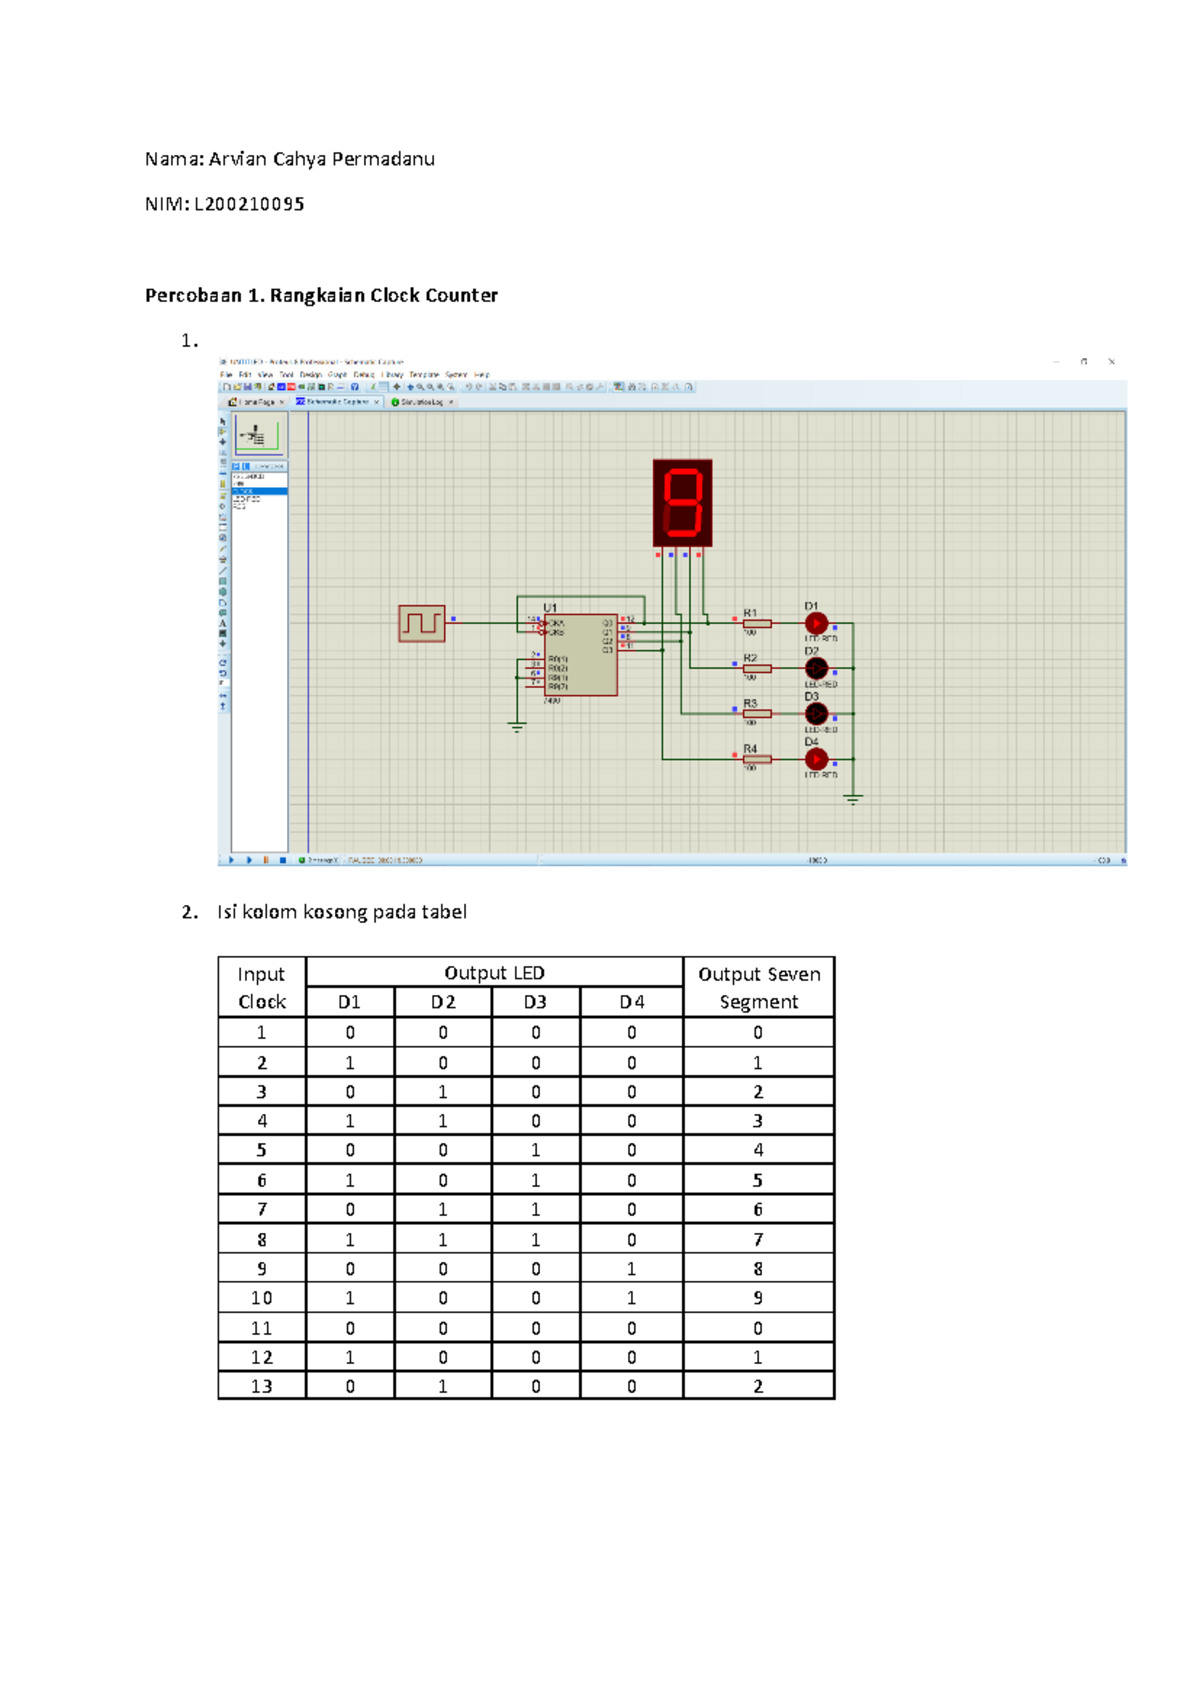Click the Pick Devices 'P' button
Screen dimensions: 1200x1696
[x=236, y=466]
